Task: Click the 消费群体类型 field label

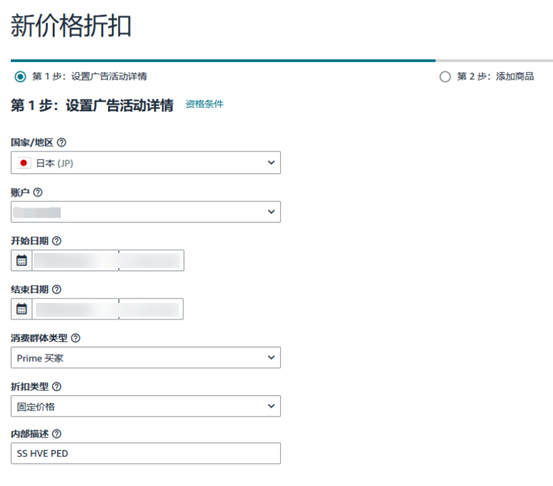Action: pyautogui.click(x=39, y=338)
